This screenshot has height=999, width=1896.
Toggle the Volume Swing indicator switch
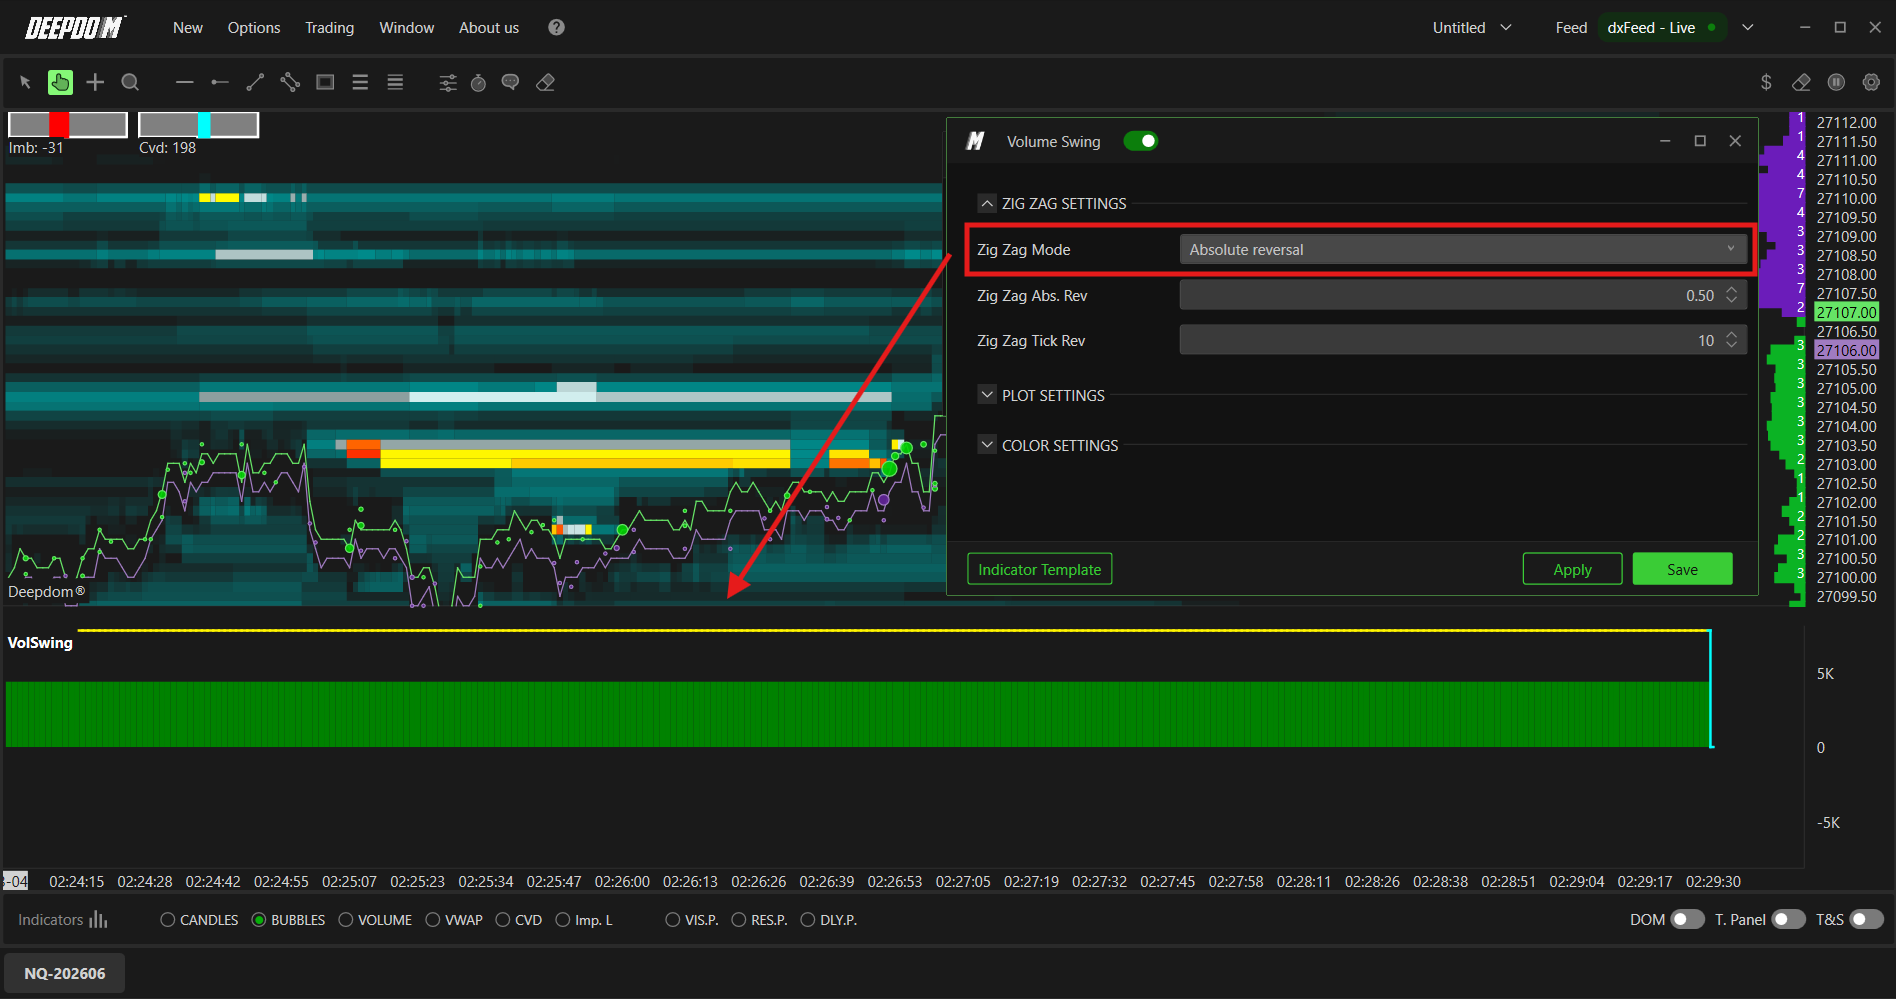[1140, 141]
